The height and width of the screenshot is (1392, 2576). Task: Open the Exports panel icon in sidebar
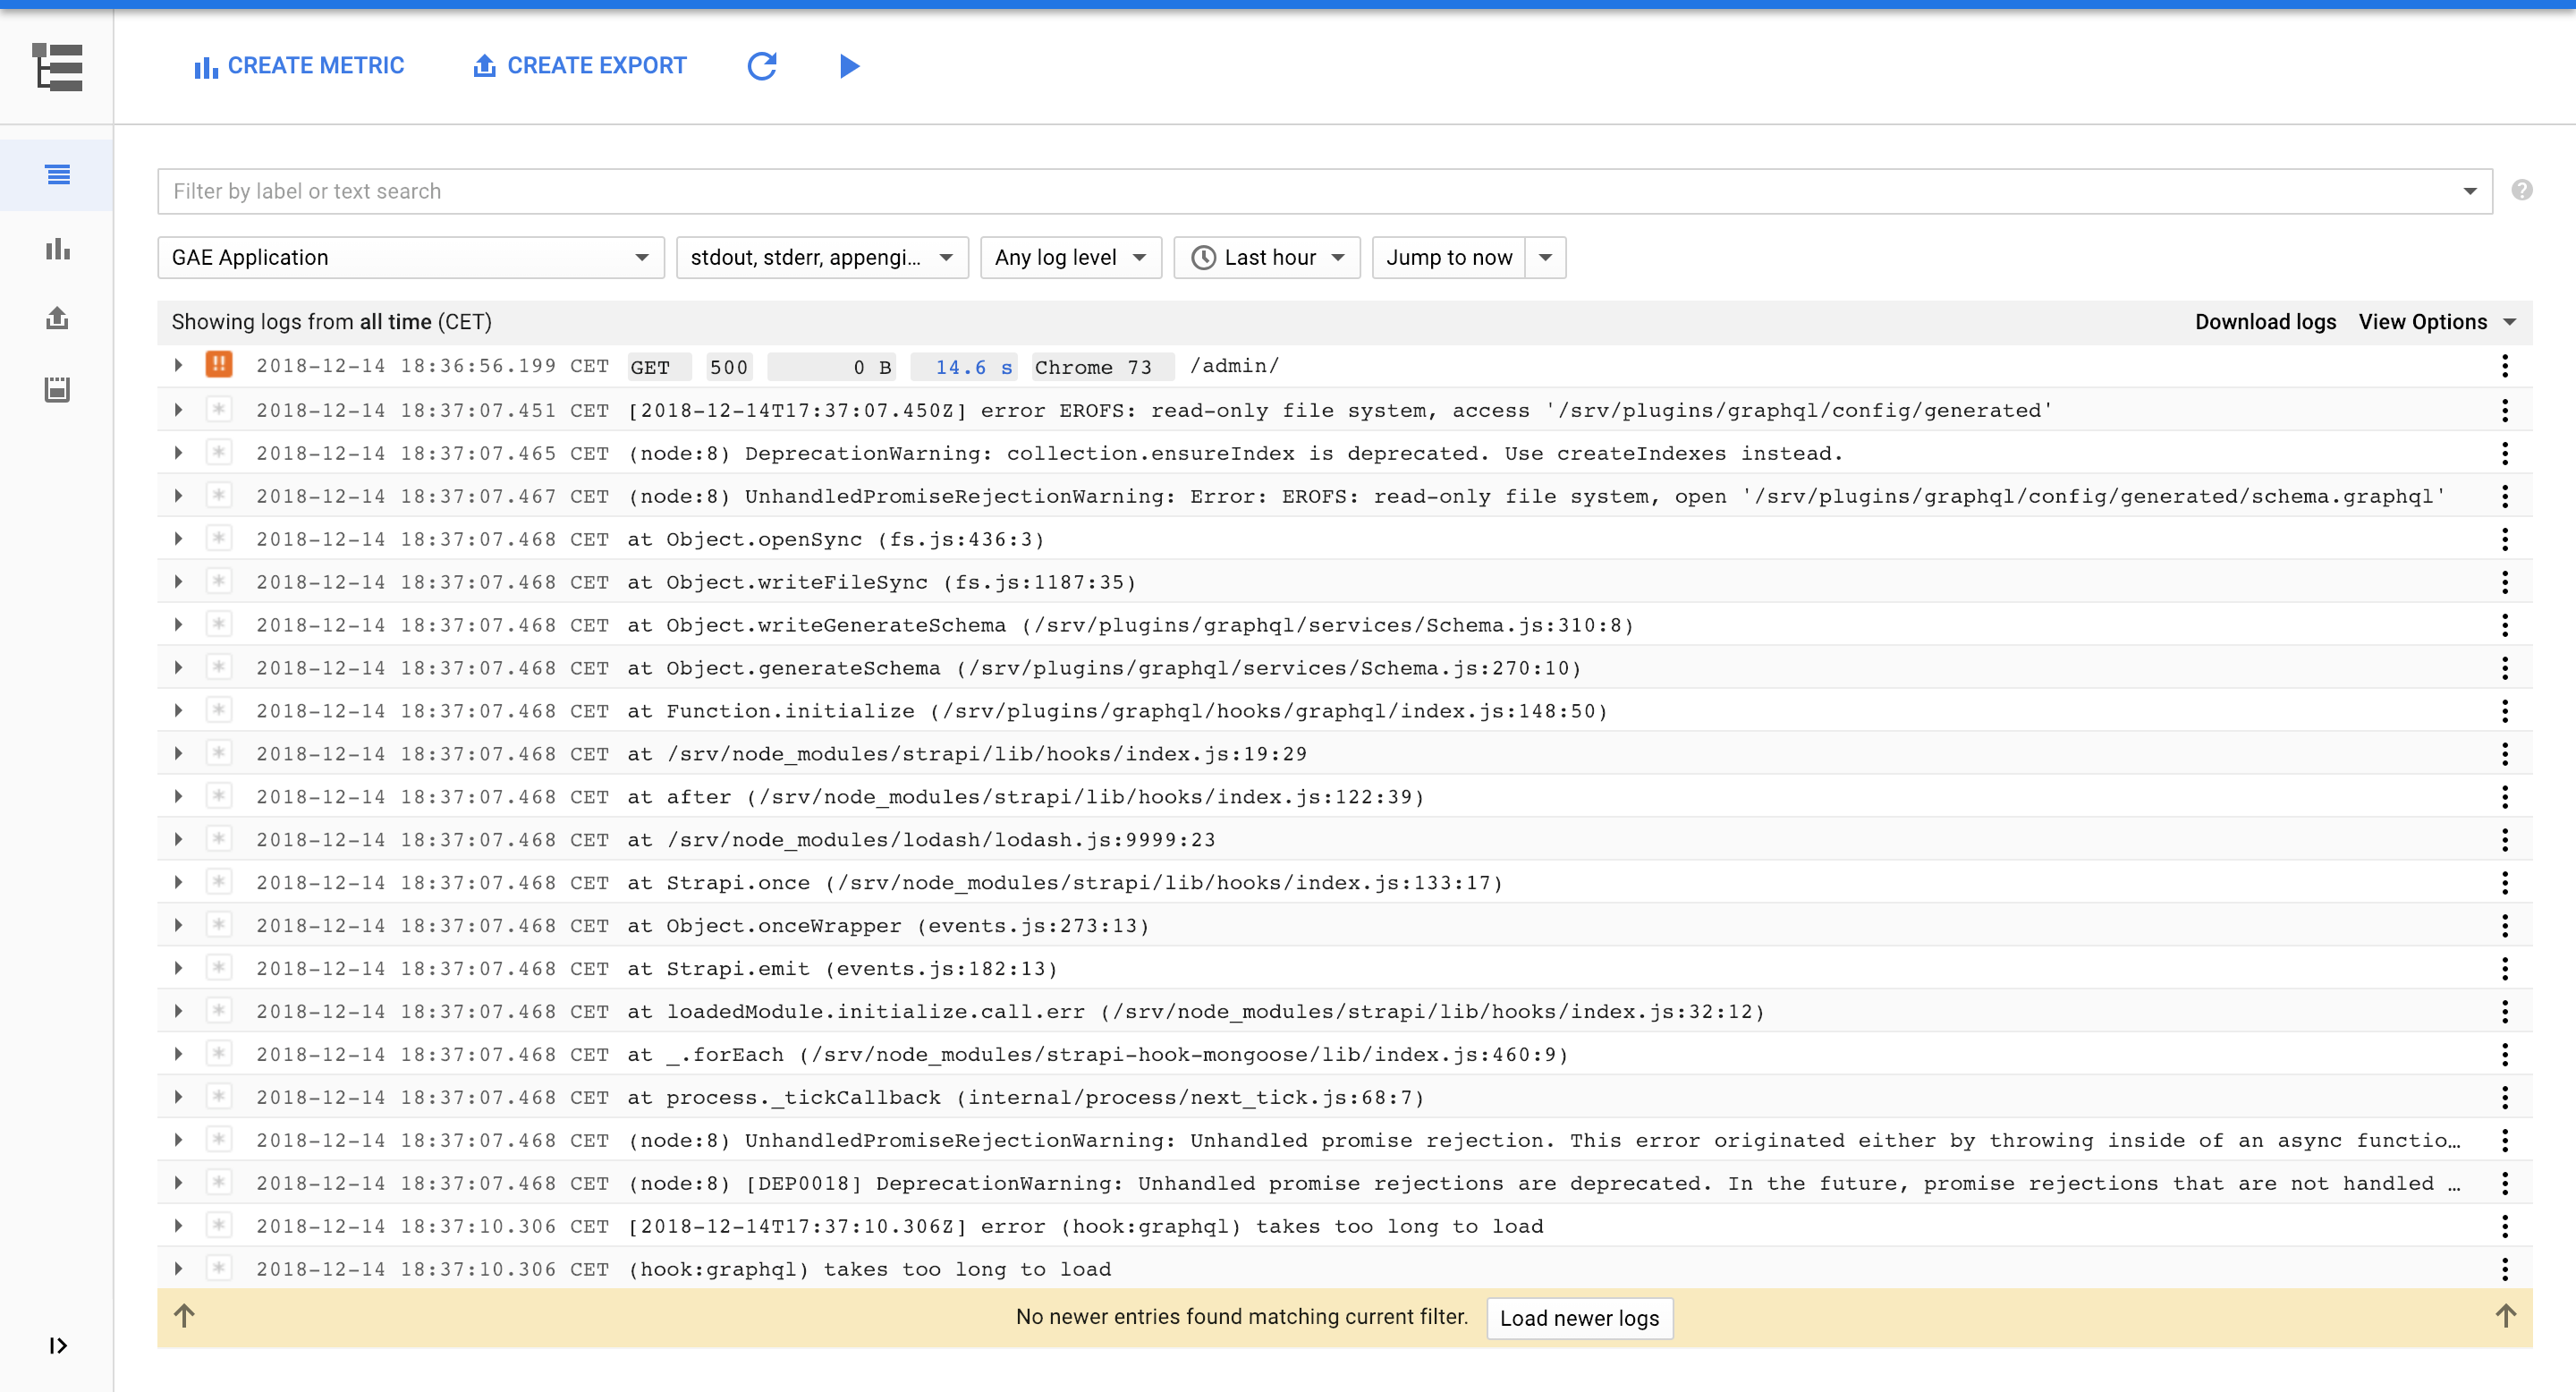click(x=57, y=318)
